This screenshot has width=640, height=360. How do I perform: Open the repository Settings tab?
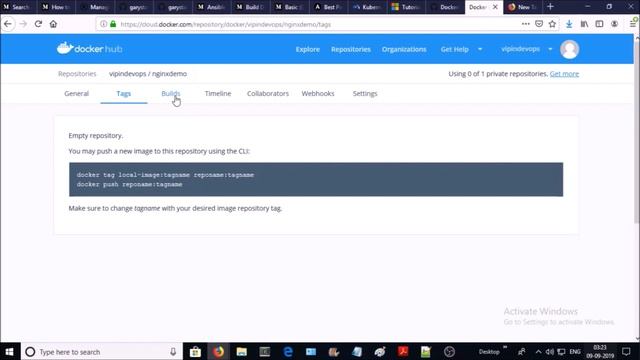(x=365, y=93)
